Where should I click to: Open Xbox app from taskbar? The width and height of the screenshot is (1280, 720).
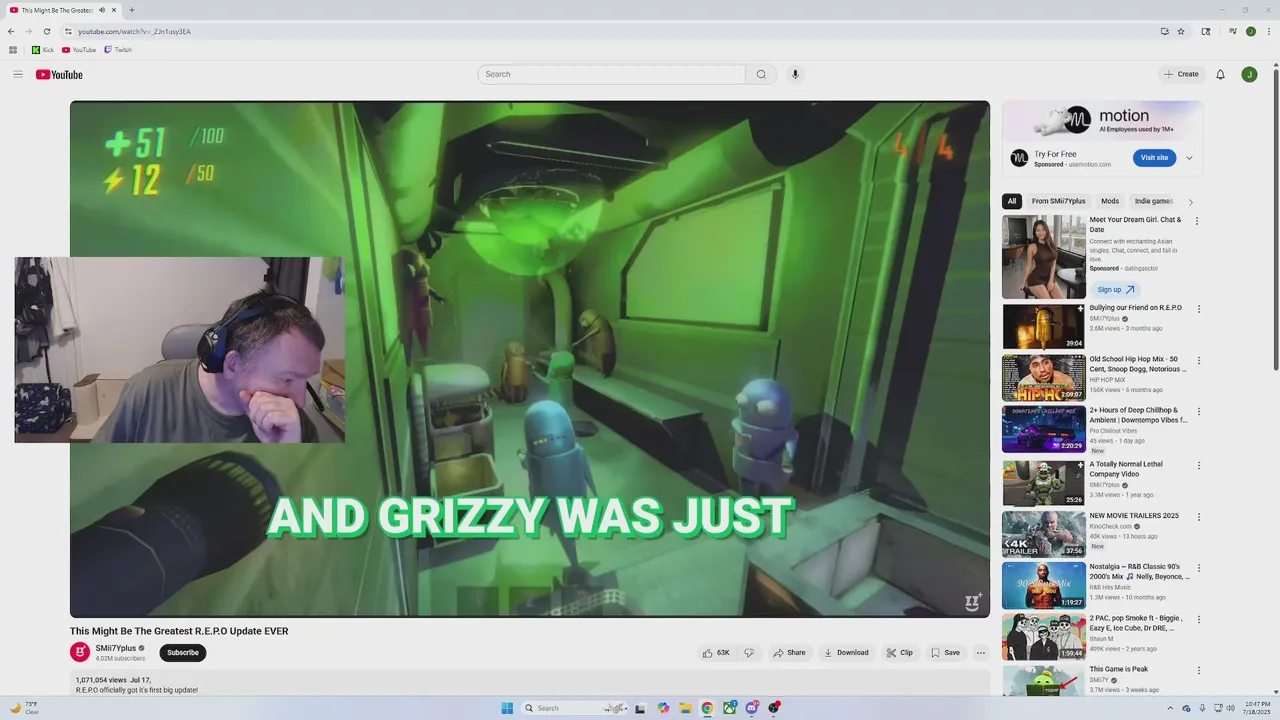(730, 708)
